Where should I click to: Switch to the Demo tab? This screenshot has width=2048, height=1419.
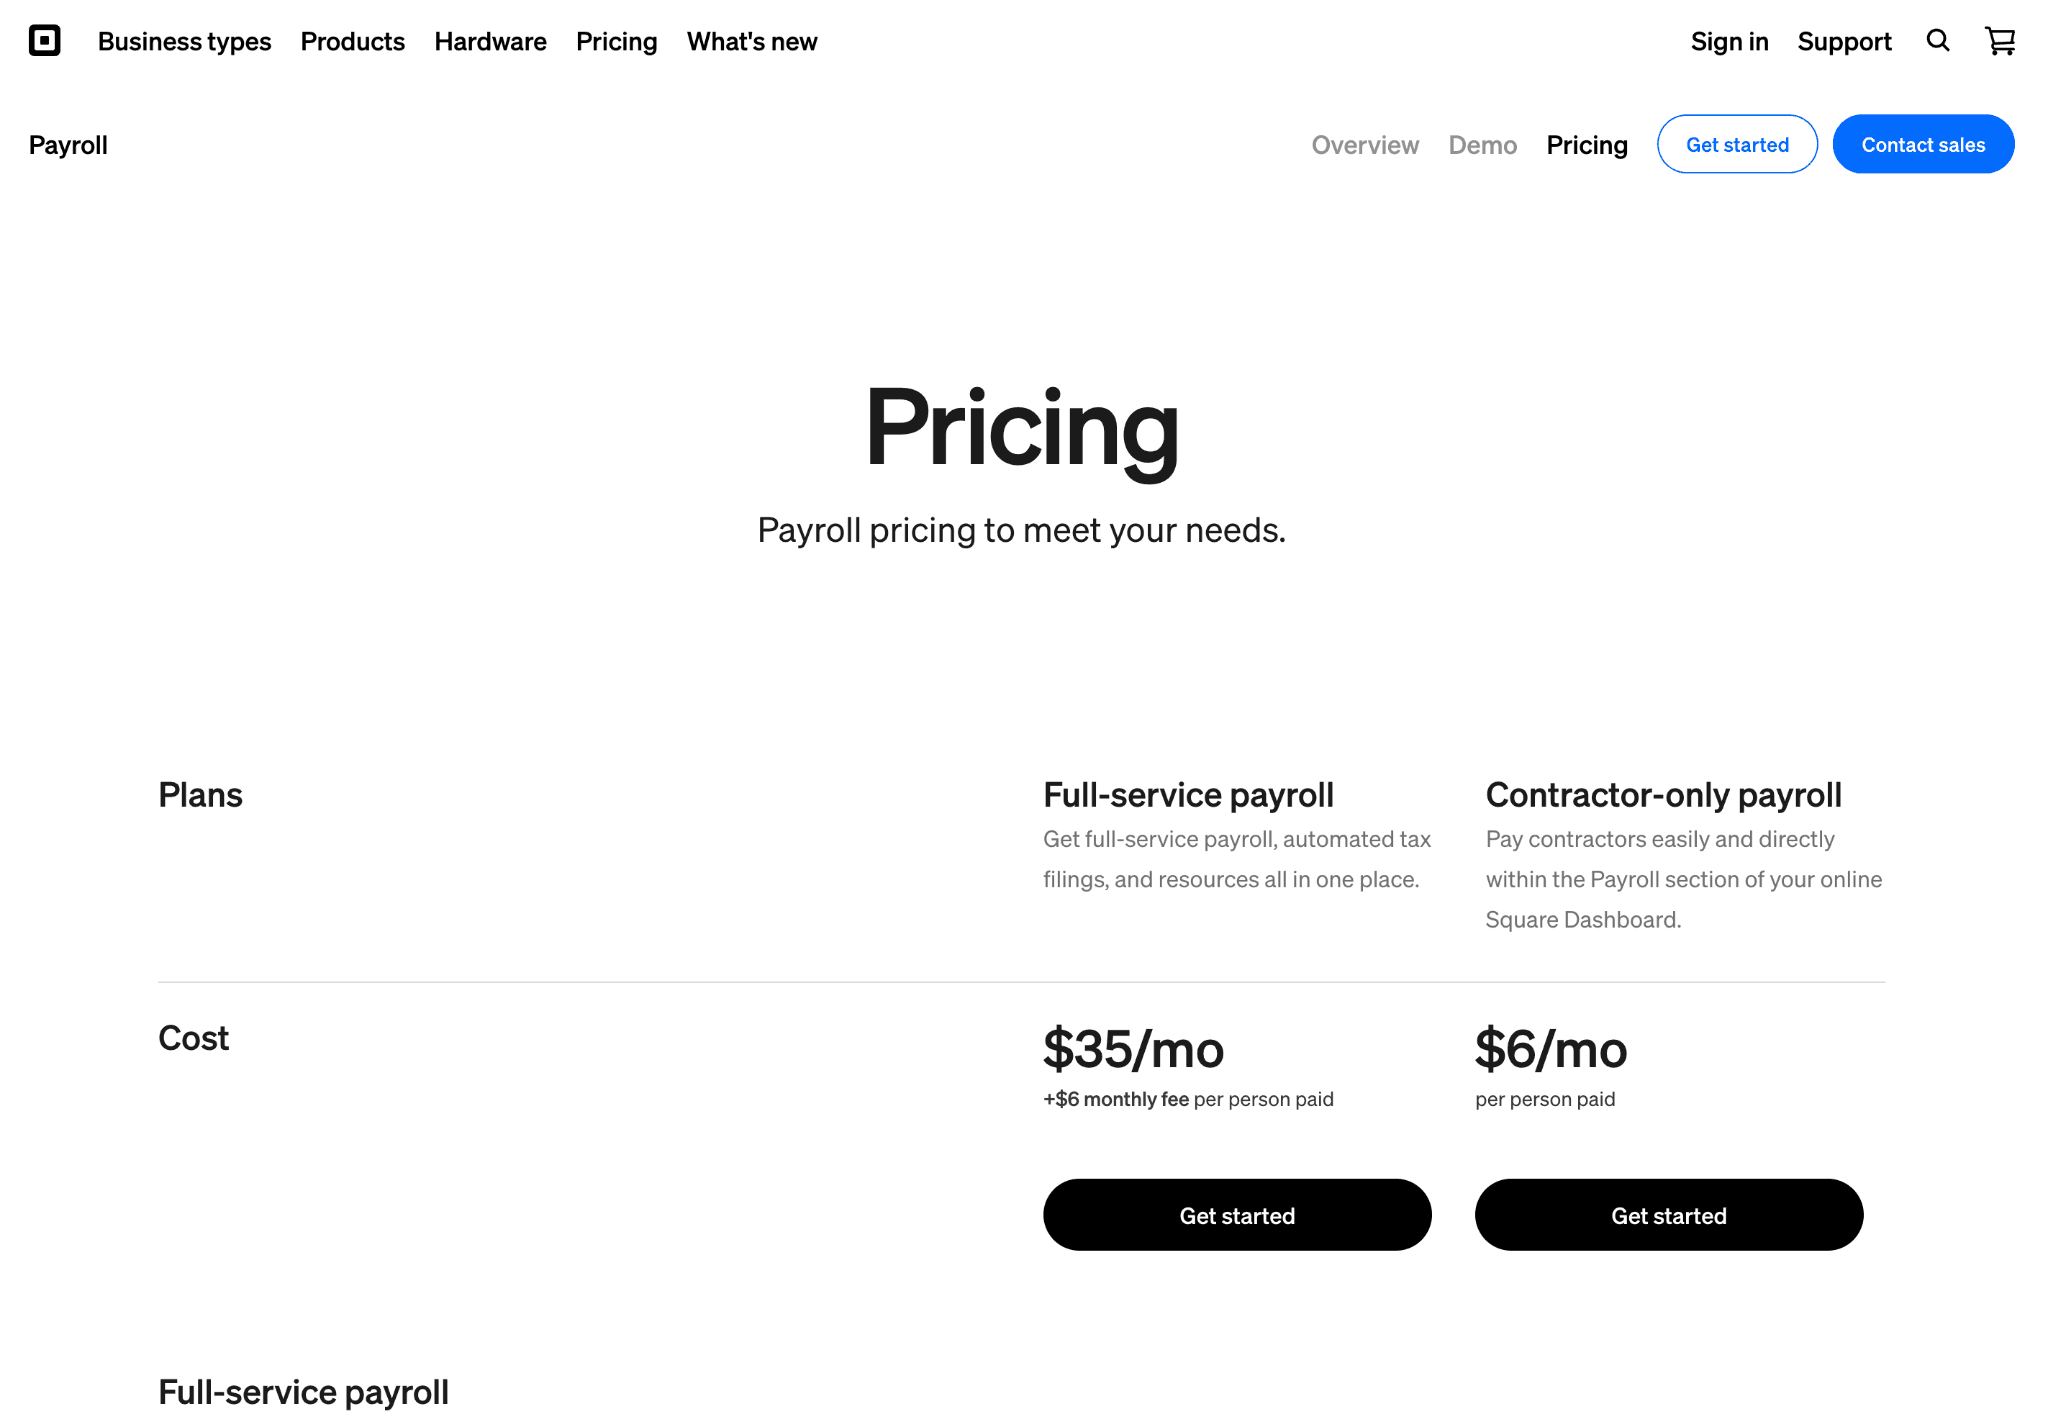(1483, 145)
